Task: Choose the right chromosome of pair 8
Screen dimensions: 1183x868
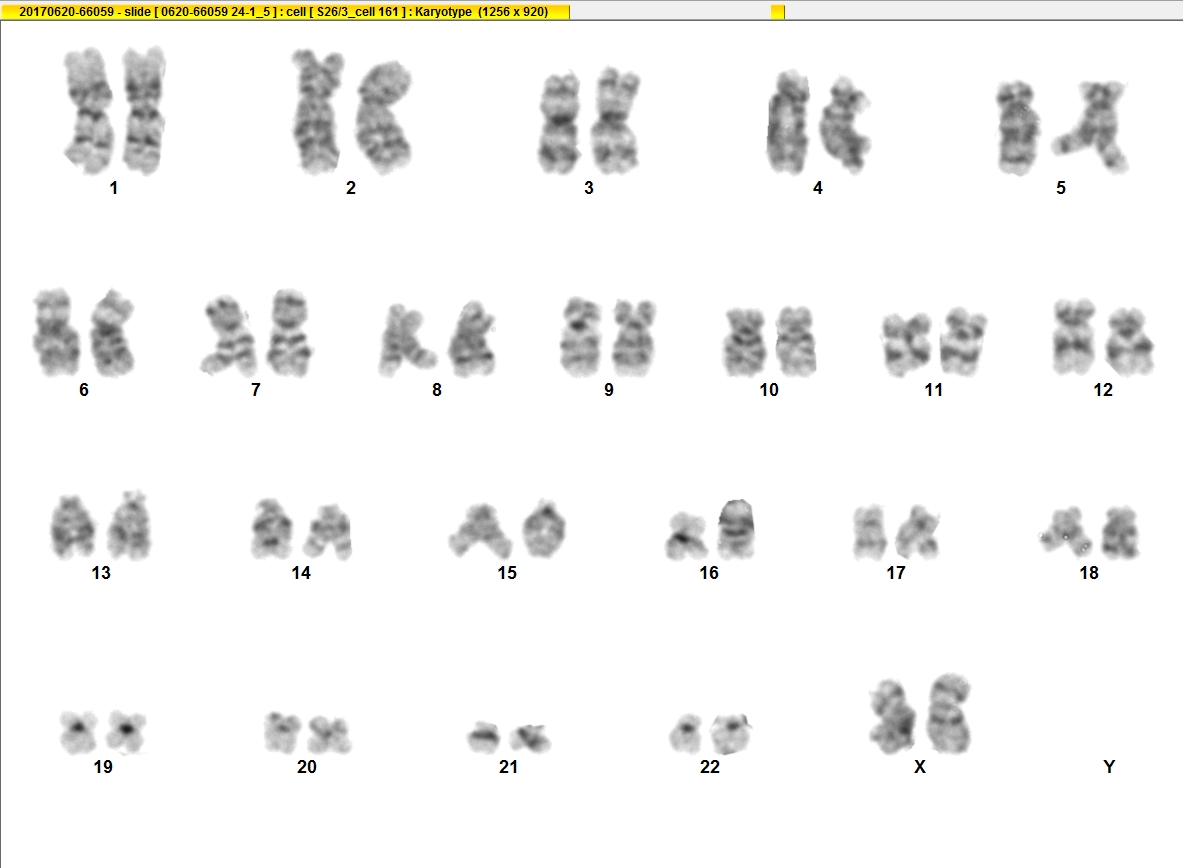Action: (x=473, y=338)
